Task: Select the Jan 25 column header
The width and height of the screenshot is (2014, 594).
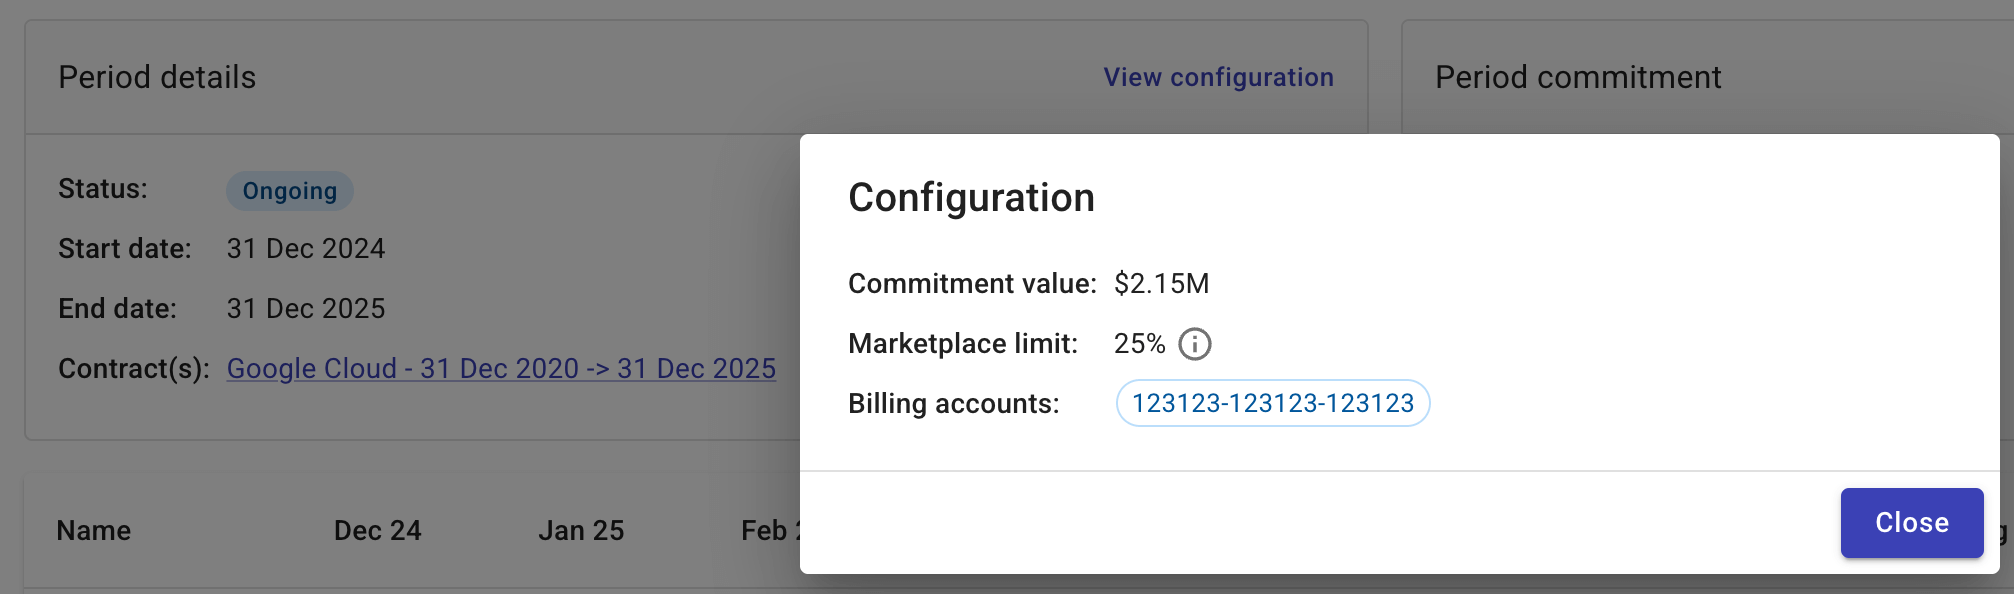Action: pyautogui.click(x=581, y=530)
